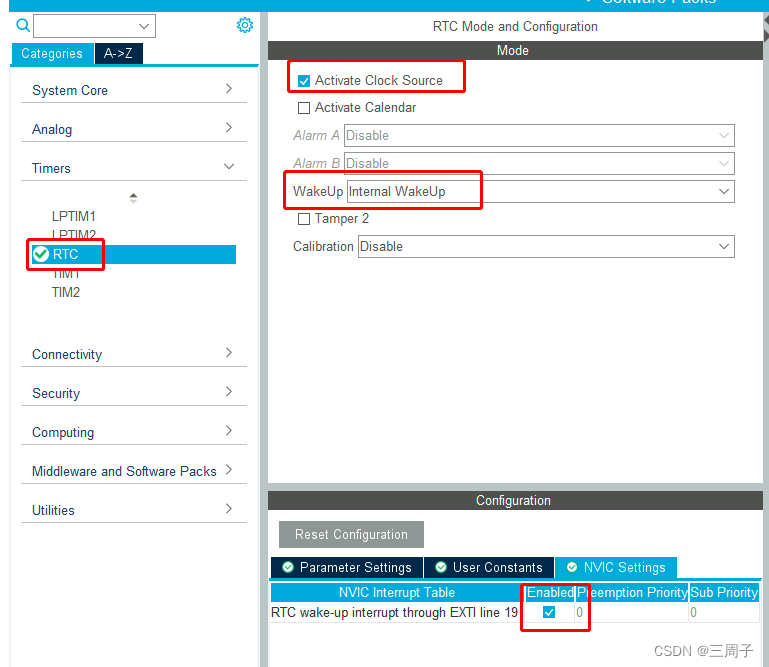The width and height of the screenshot is (769, 667).
Task: Click Reset Configuration button
Action: 351,534
